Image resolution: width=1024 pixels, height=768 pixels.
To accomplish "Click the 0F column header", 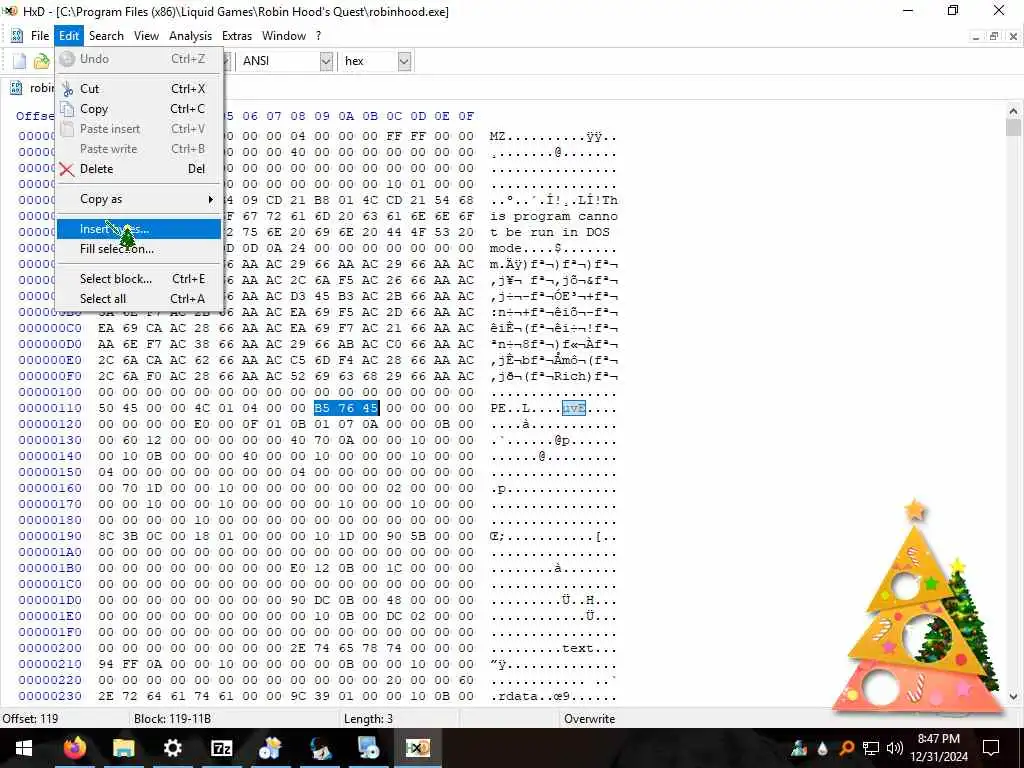I will tap(466, 116).
